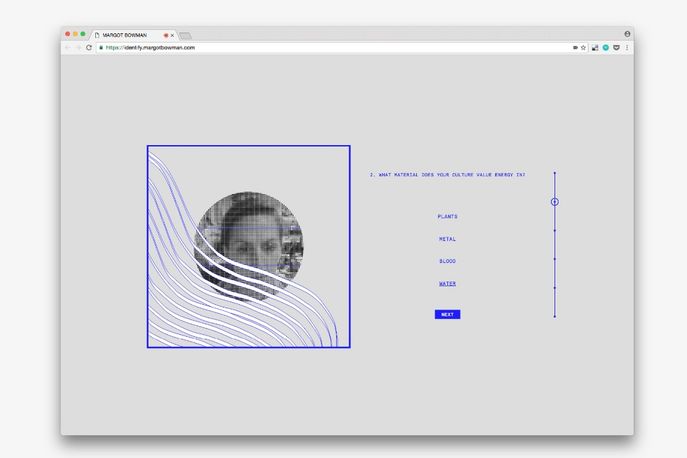
Task: Select the PLANTS answer option
Action: click(447, 216)
